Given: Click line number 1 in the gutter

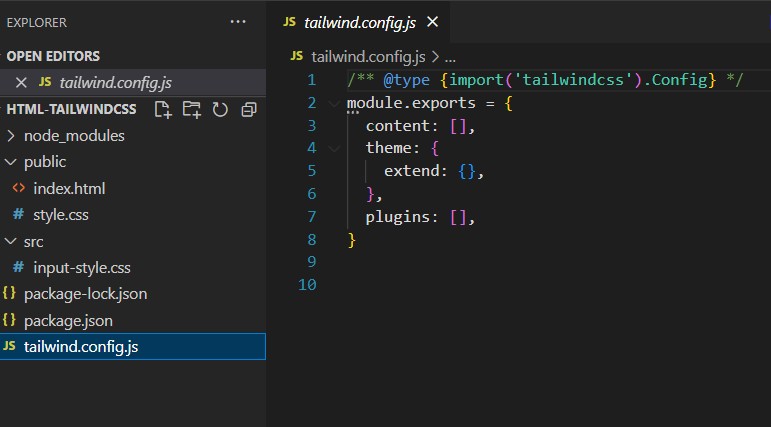Looking at the screenshot, I should [312, 80].
